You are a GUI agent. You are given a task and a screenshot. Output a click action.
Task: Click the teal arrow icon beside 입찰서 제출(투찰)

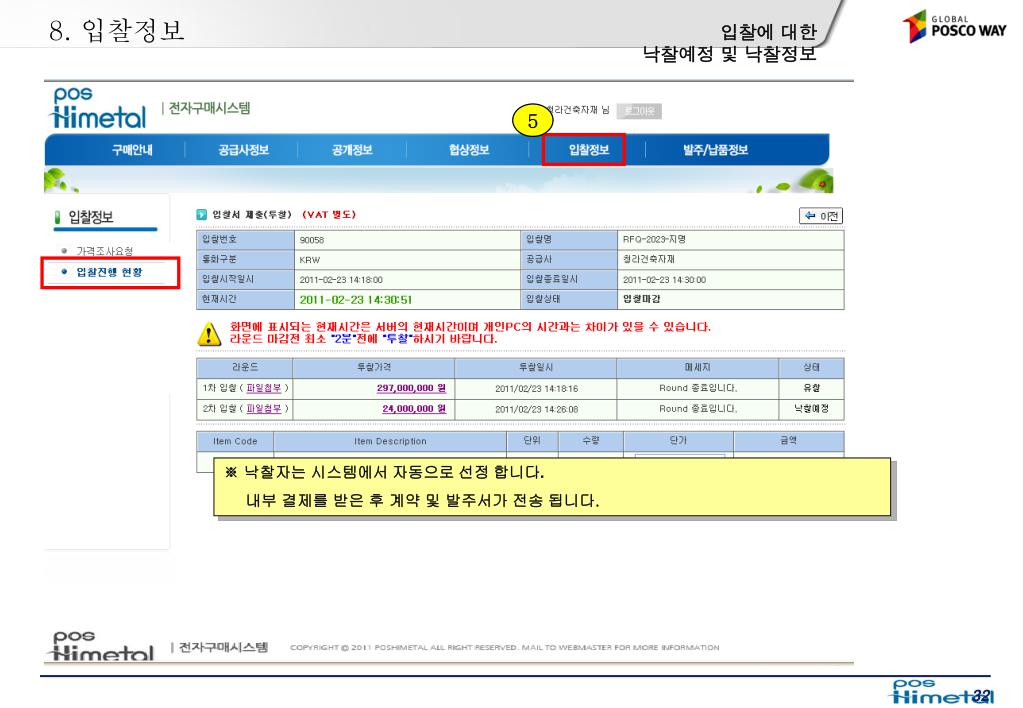pos(202,214)
